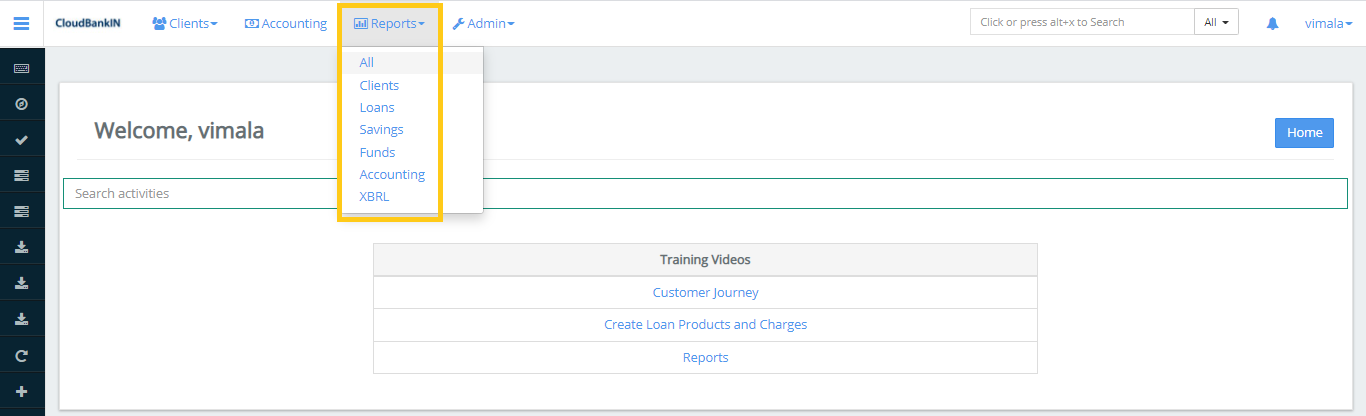Select Savings from the Reports menu

click(x=381, y=130)
